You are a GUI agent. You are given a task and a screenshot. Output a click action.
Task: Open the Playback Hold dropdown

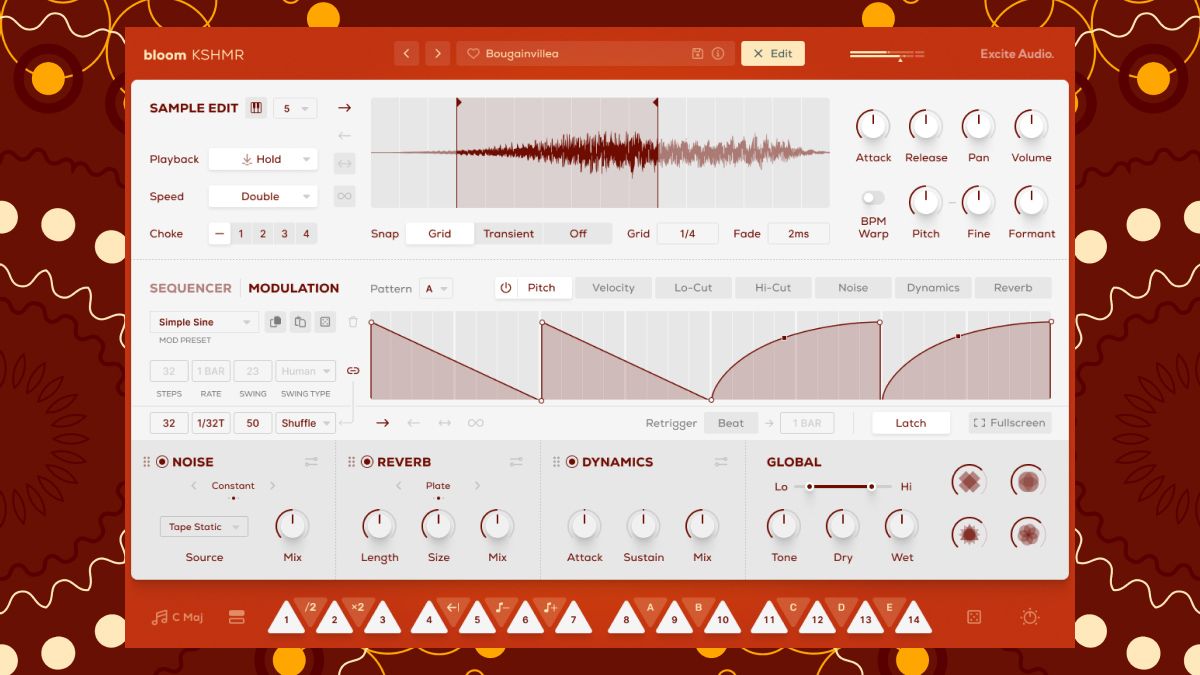tap(262, 159)
